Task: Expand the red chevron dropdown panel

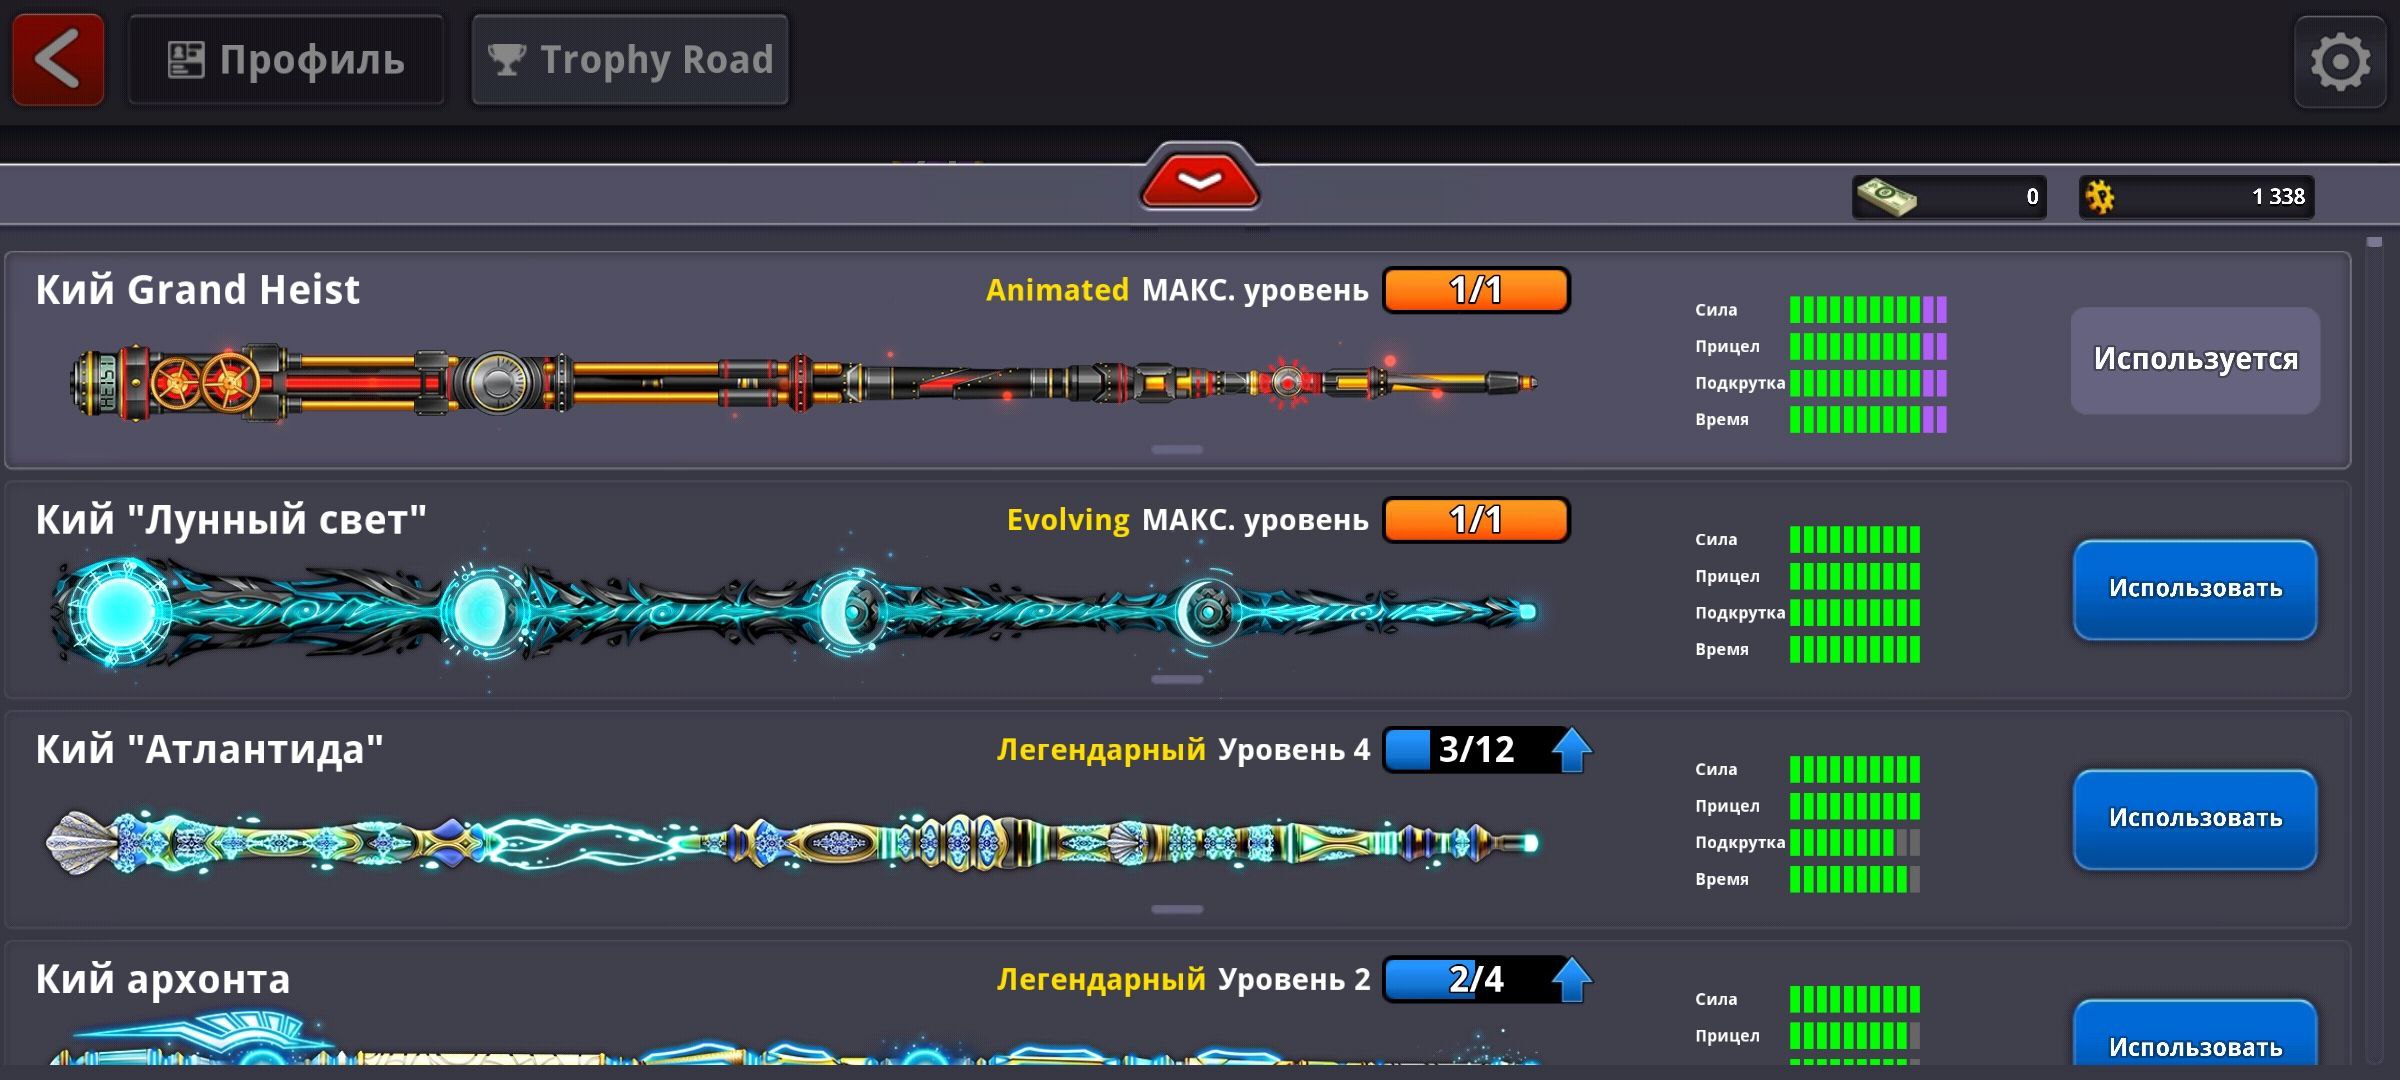Action: (x=1199, y=180)
